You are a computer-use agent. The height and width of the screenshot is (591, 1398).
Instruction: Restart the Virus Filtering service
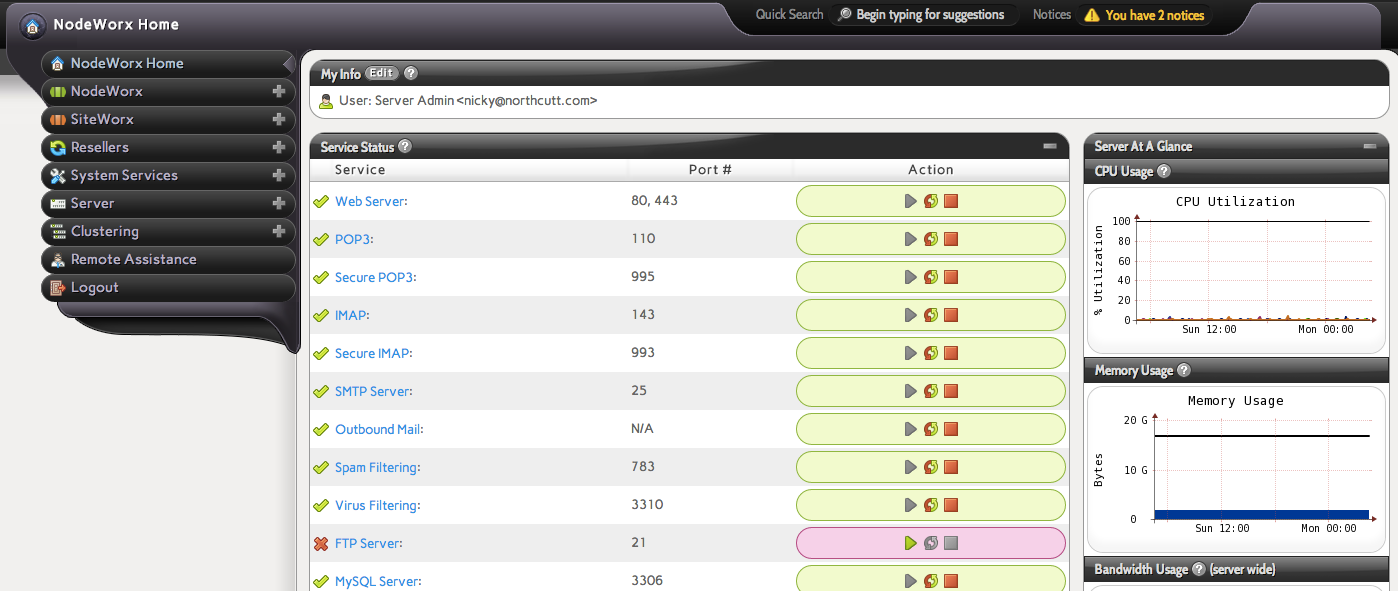pos(931,505)
